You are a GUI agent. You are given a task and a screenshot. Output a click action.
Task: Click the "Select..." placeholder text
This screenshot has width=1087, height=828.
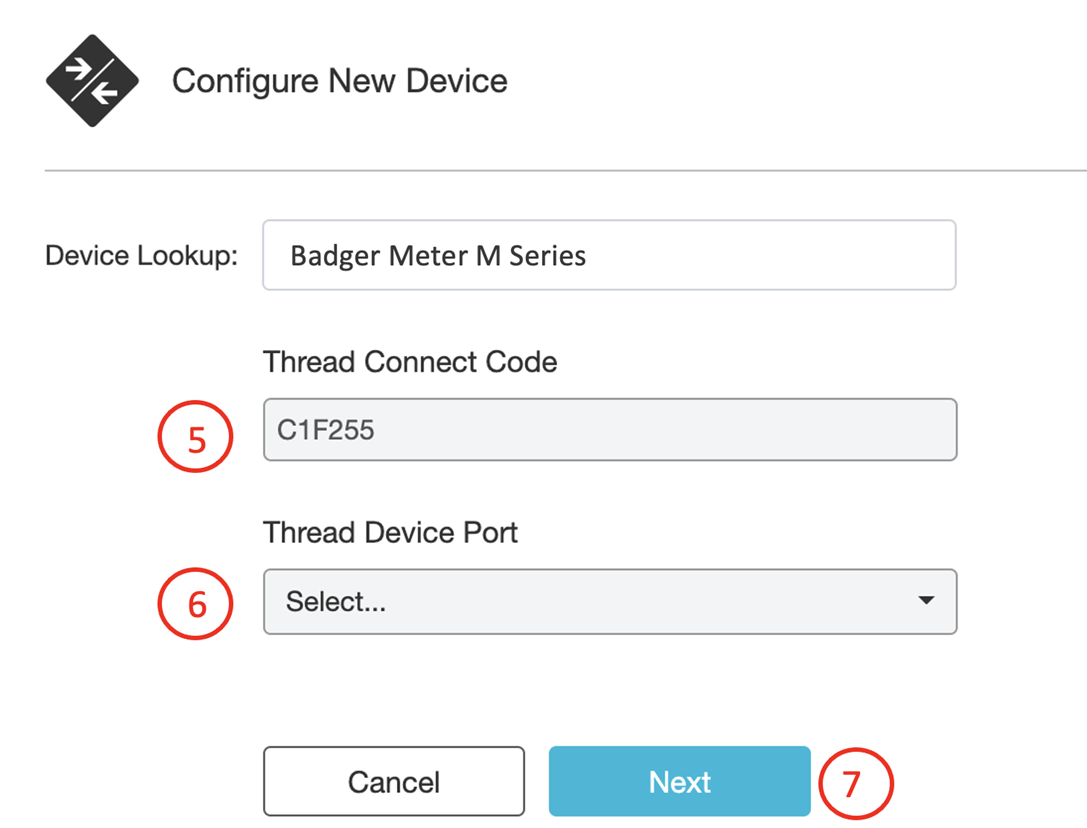click(x=336, y=602)
